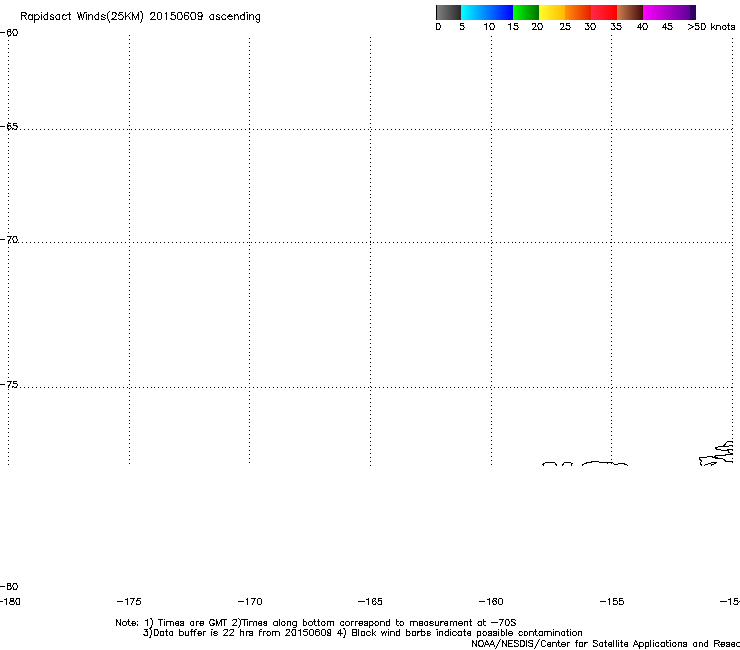Click the '20' legend scale label
The height and width of the screenshot is (650, 740).
(537, 27)
